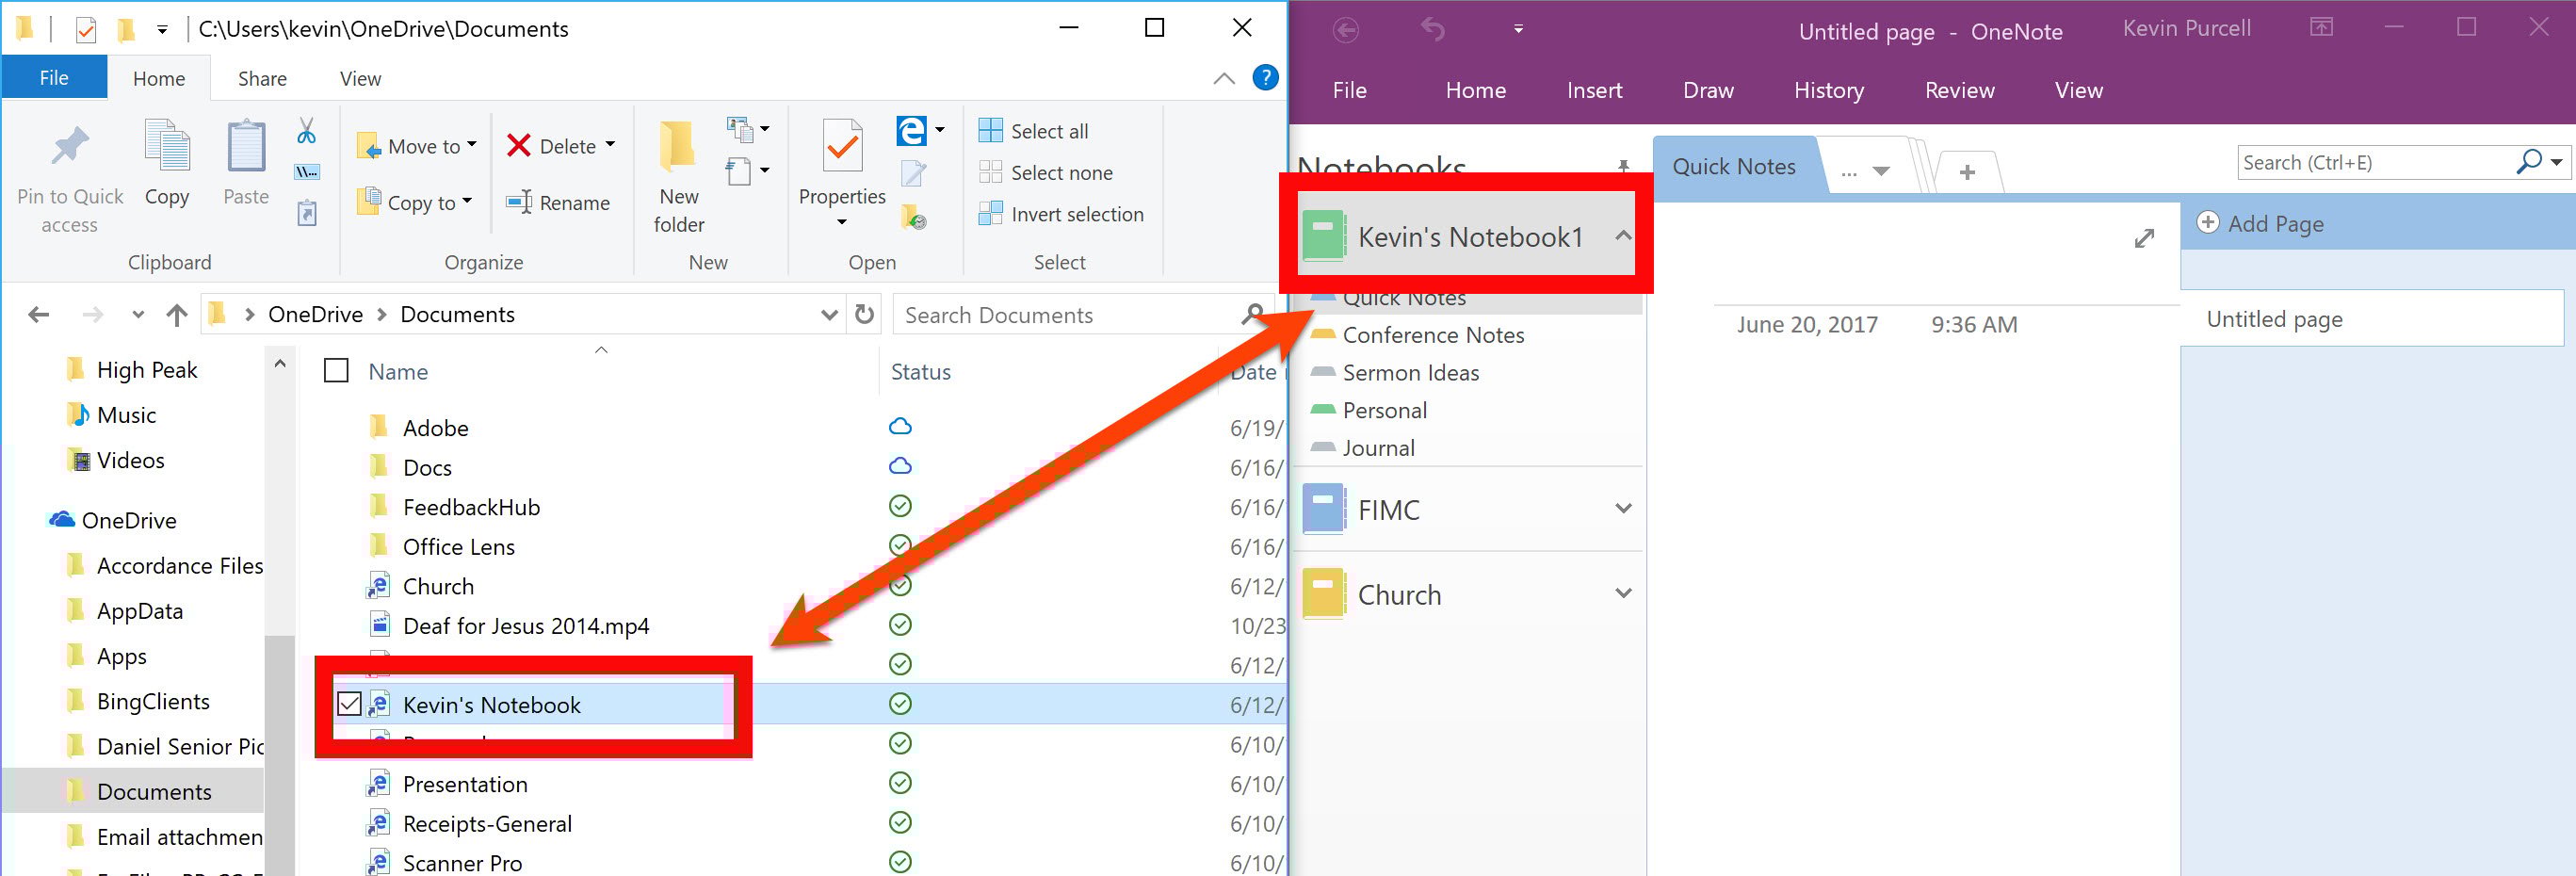Expand the Properties dropdown arrow
The width and height of the screenshot is (2576, 876).
(x=842, y=222)
